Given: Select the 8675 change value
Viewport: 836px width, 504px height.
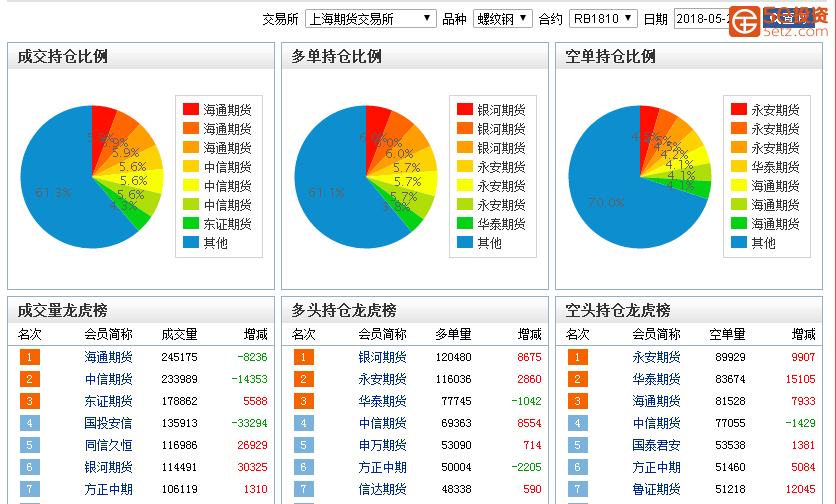Looking at the screenshot, I should coord(529,357).
